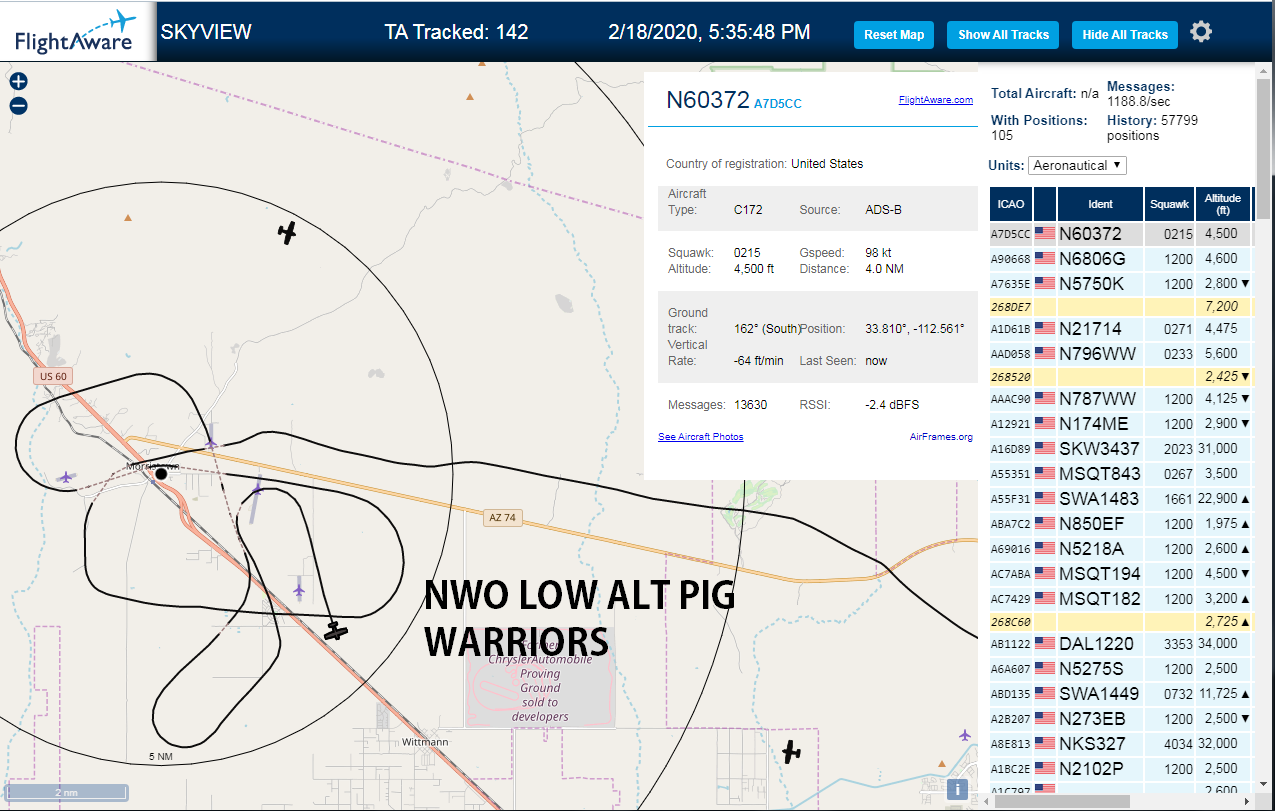Click the US flag in N60372 row
Viewport: 1275px width, 811px height.
click(1045, 233)
